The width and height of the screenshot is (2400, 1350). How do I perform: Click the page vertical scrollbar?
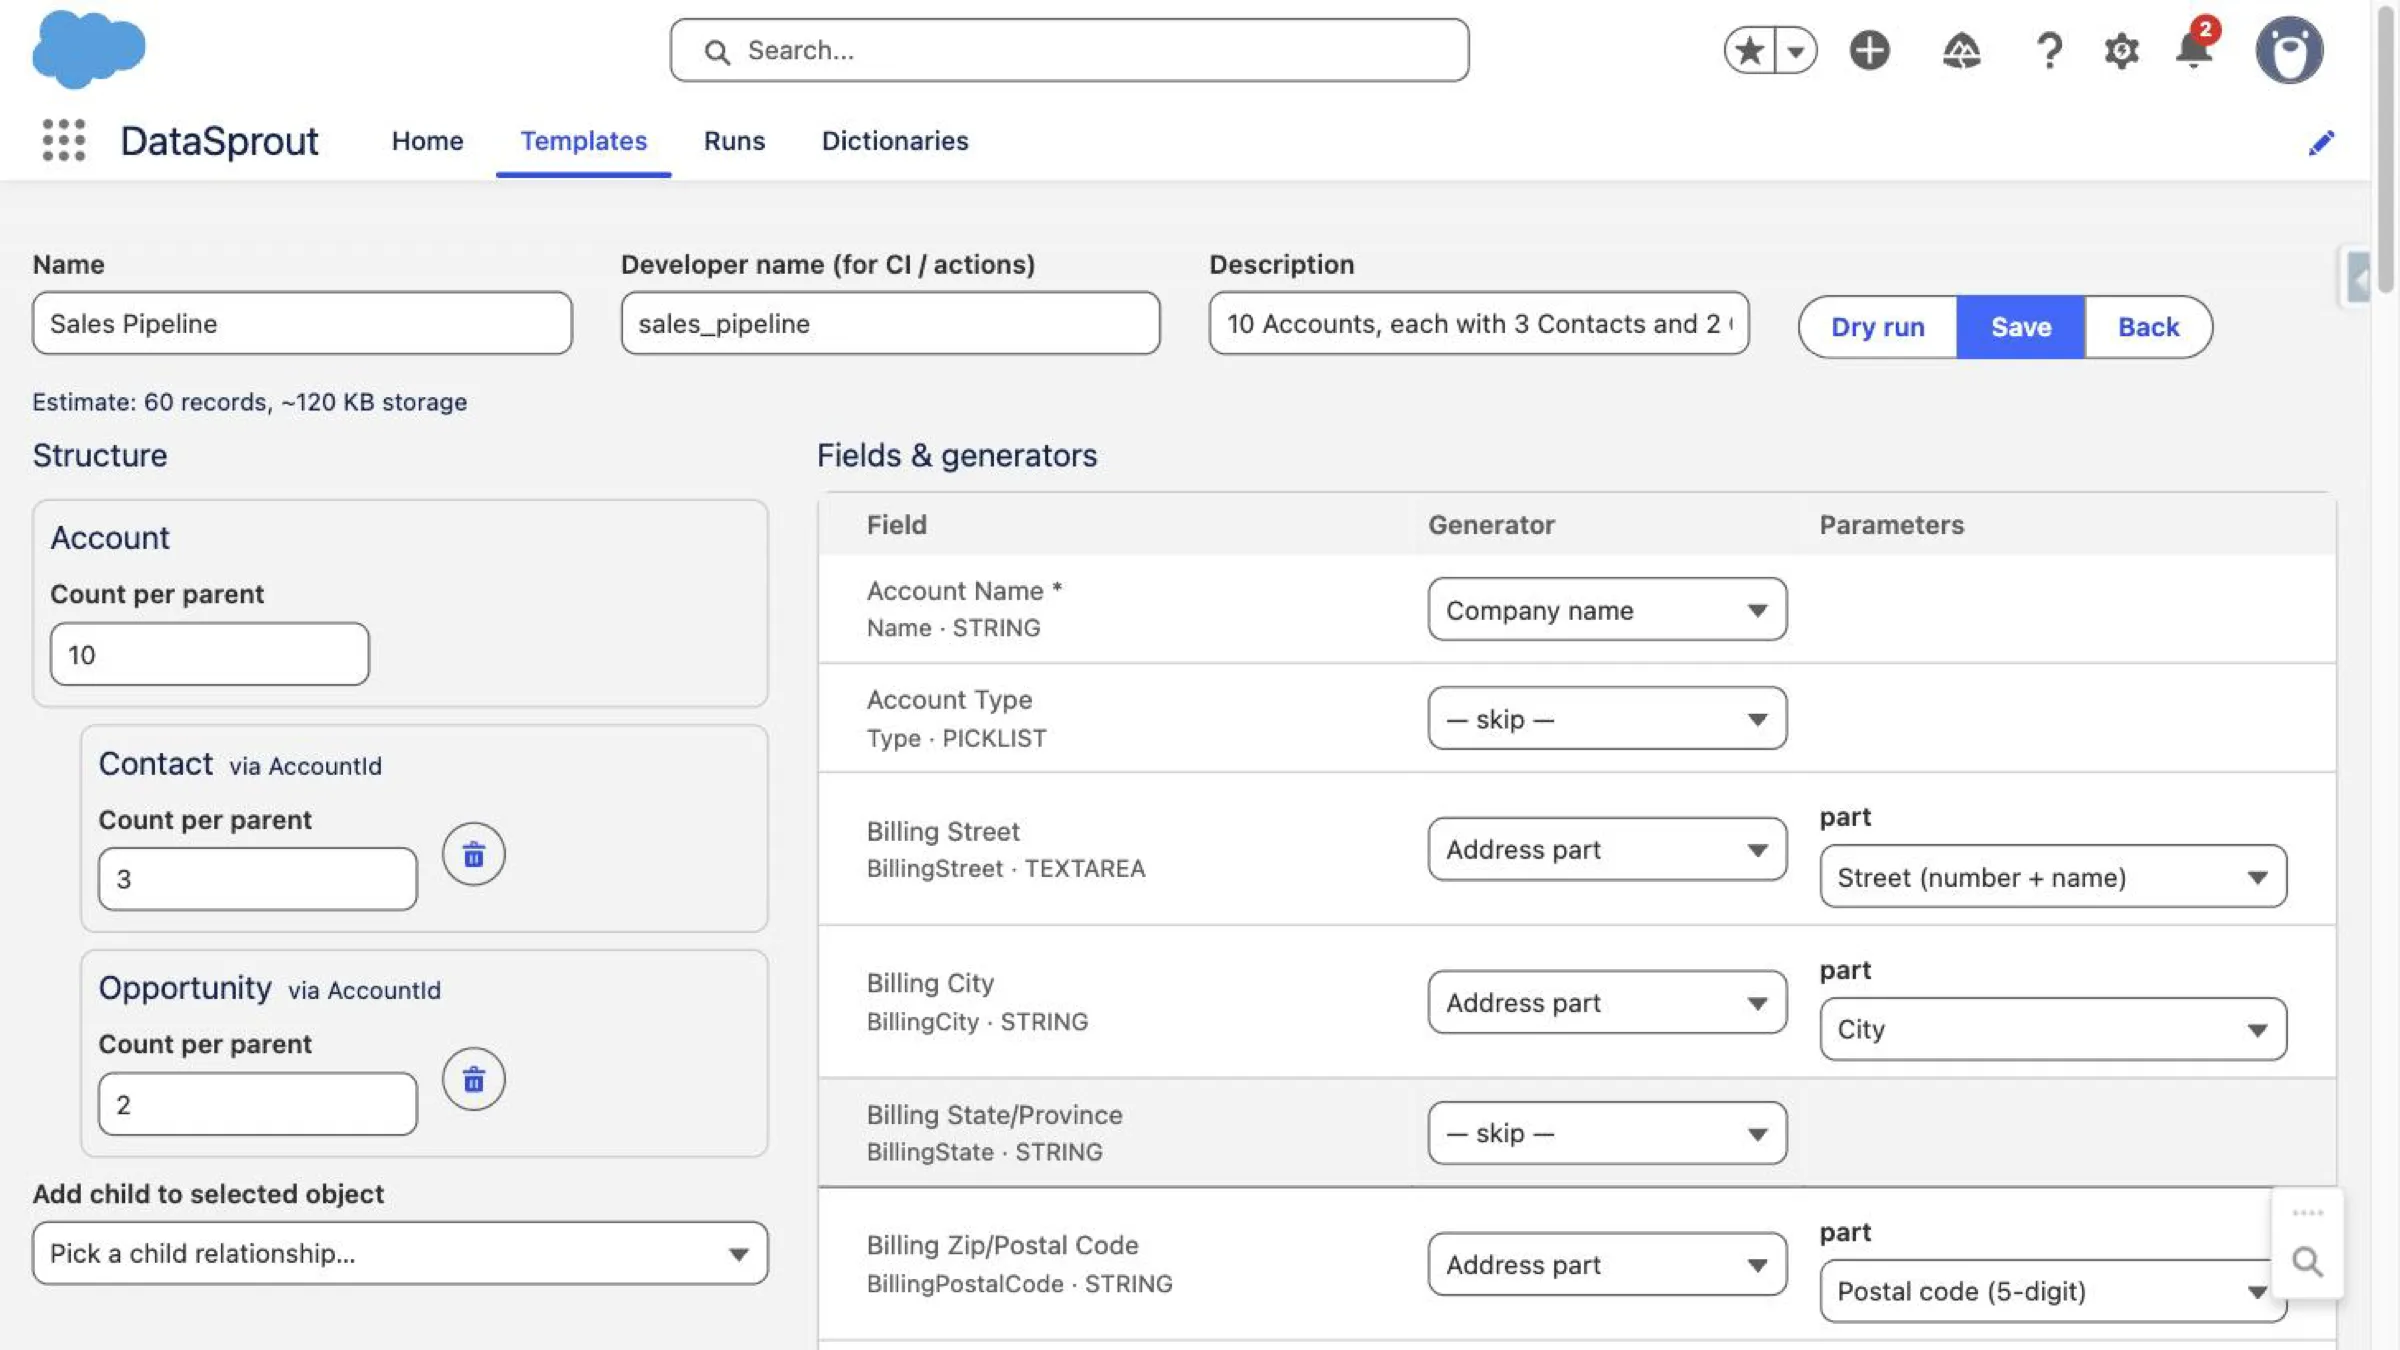click(2386, 150)
